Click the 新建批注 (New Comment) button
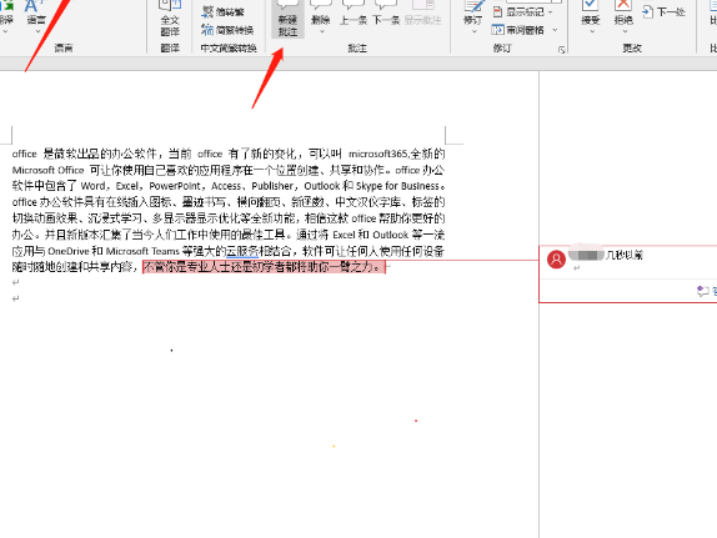The height and width of the screenshot is (538, 717). pyautogui.click(x=288, y=17)
